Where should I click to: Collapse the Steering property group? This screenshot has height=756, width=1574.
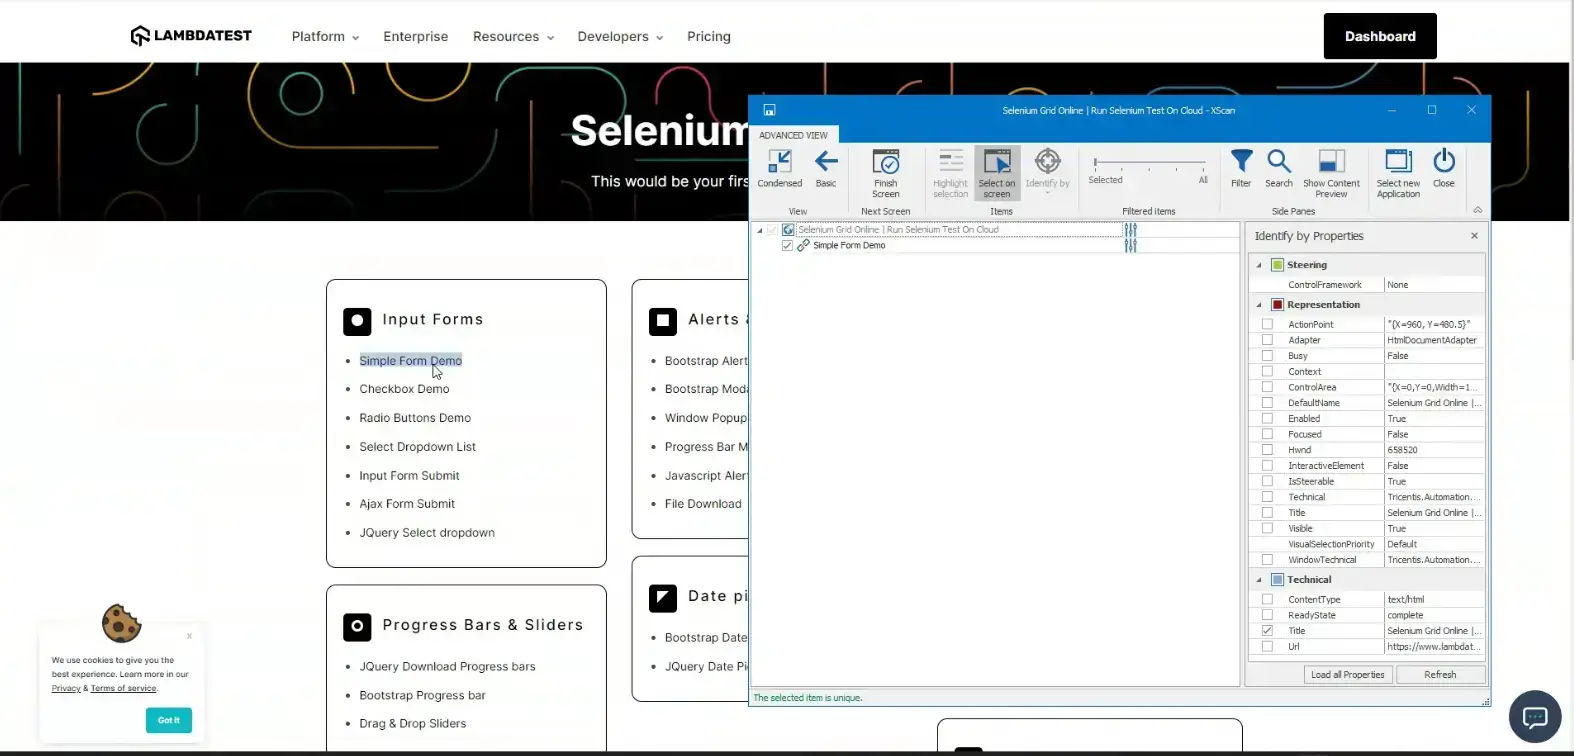1259,265
